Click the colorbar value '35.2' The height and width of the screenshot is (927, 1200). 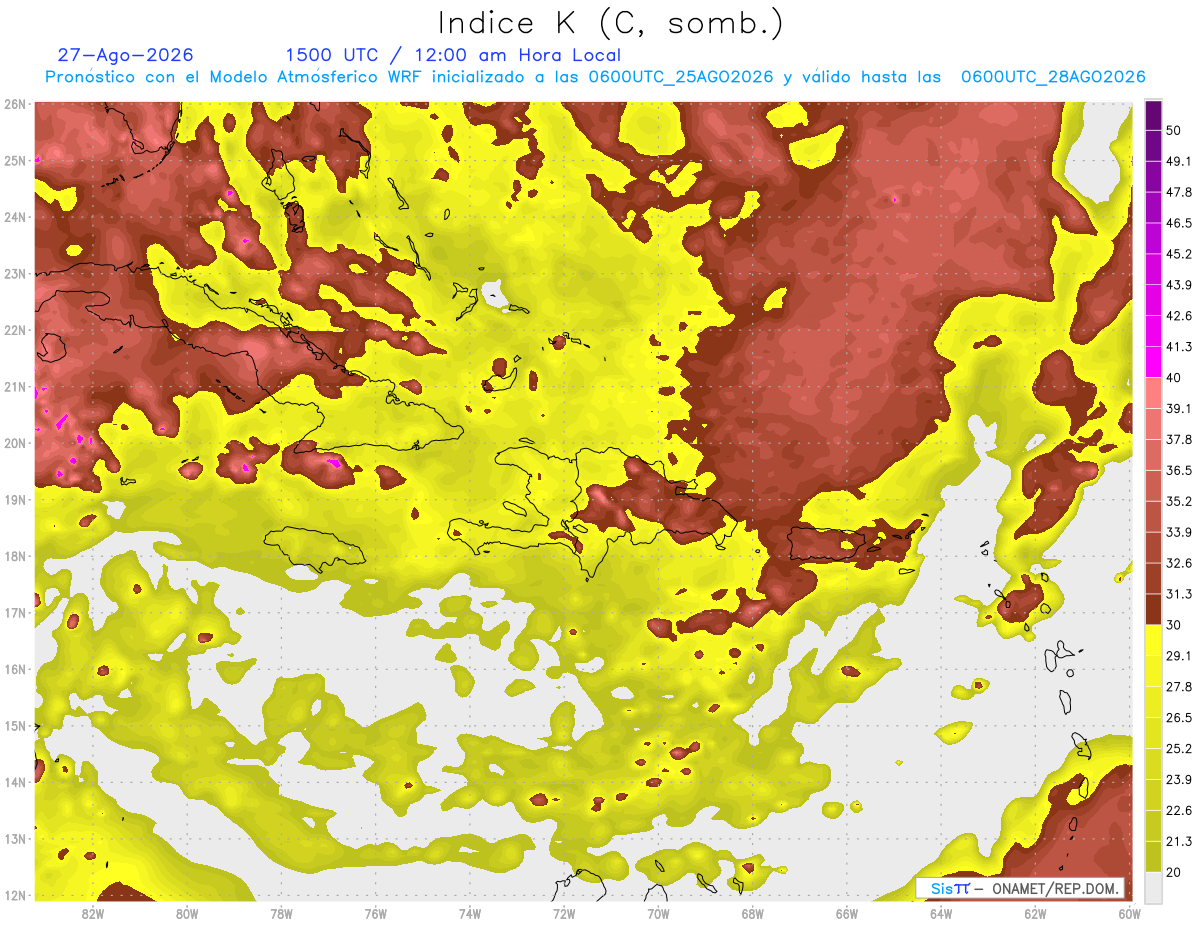1179,501
